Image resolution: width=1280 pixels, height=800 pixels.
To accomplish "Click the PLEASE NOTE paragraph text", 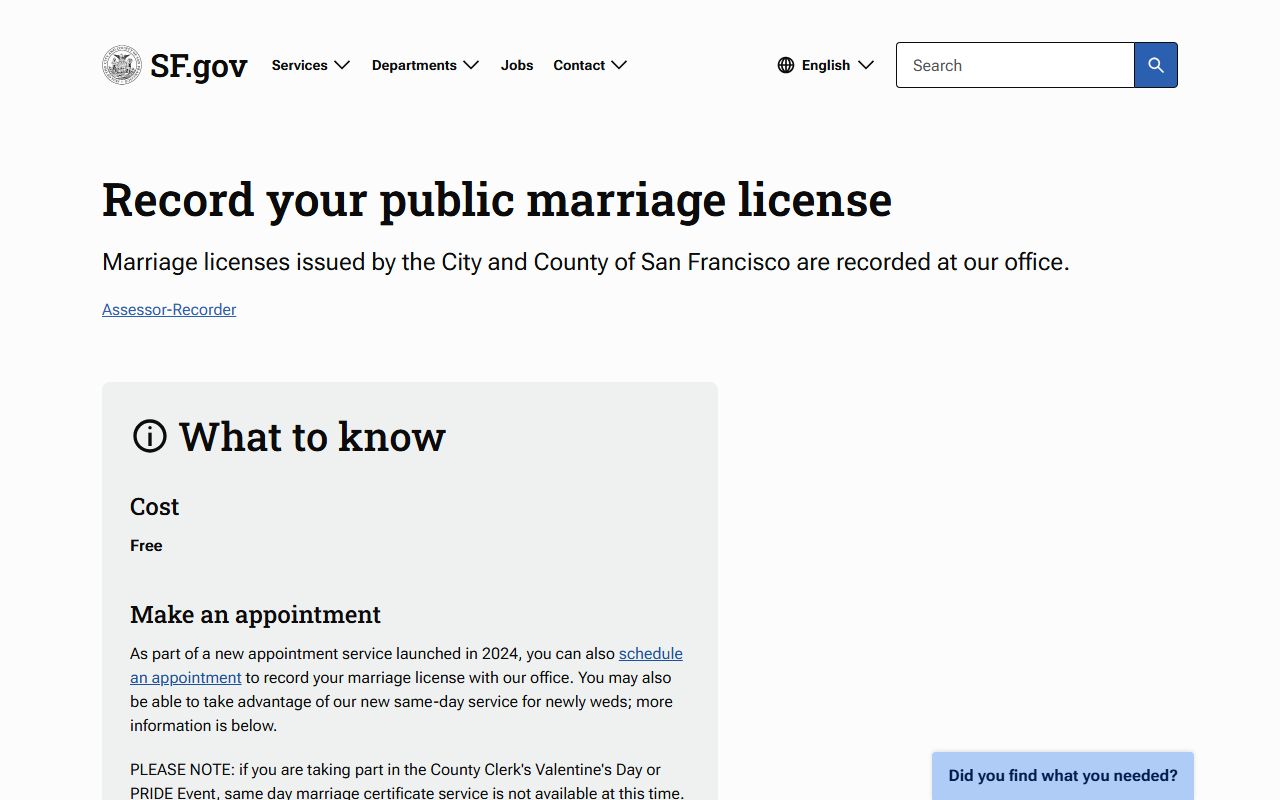I will (407, 782).
